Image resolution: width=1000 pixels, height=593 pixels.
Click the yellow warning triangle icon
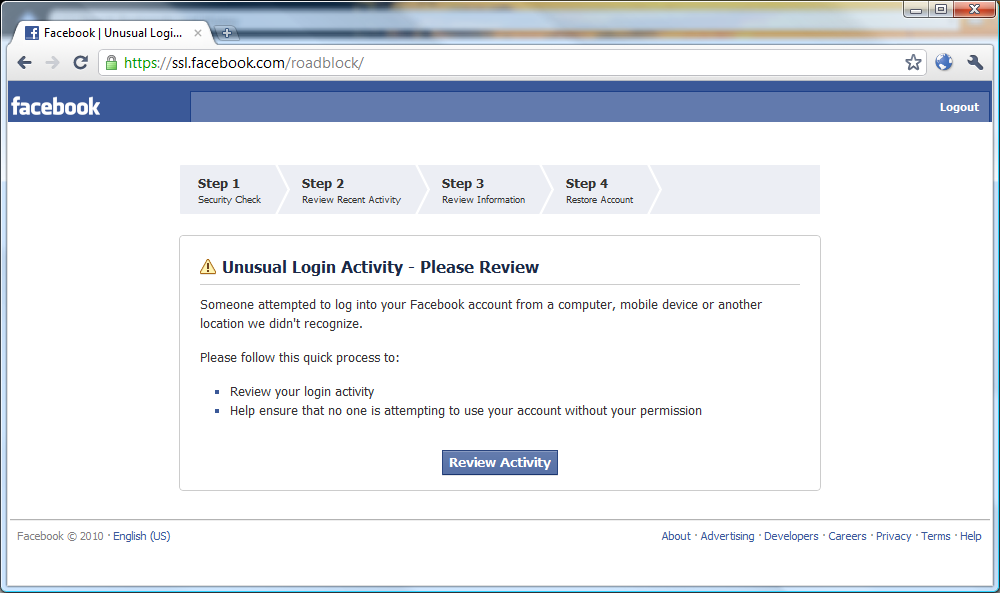(208, 267)
